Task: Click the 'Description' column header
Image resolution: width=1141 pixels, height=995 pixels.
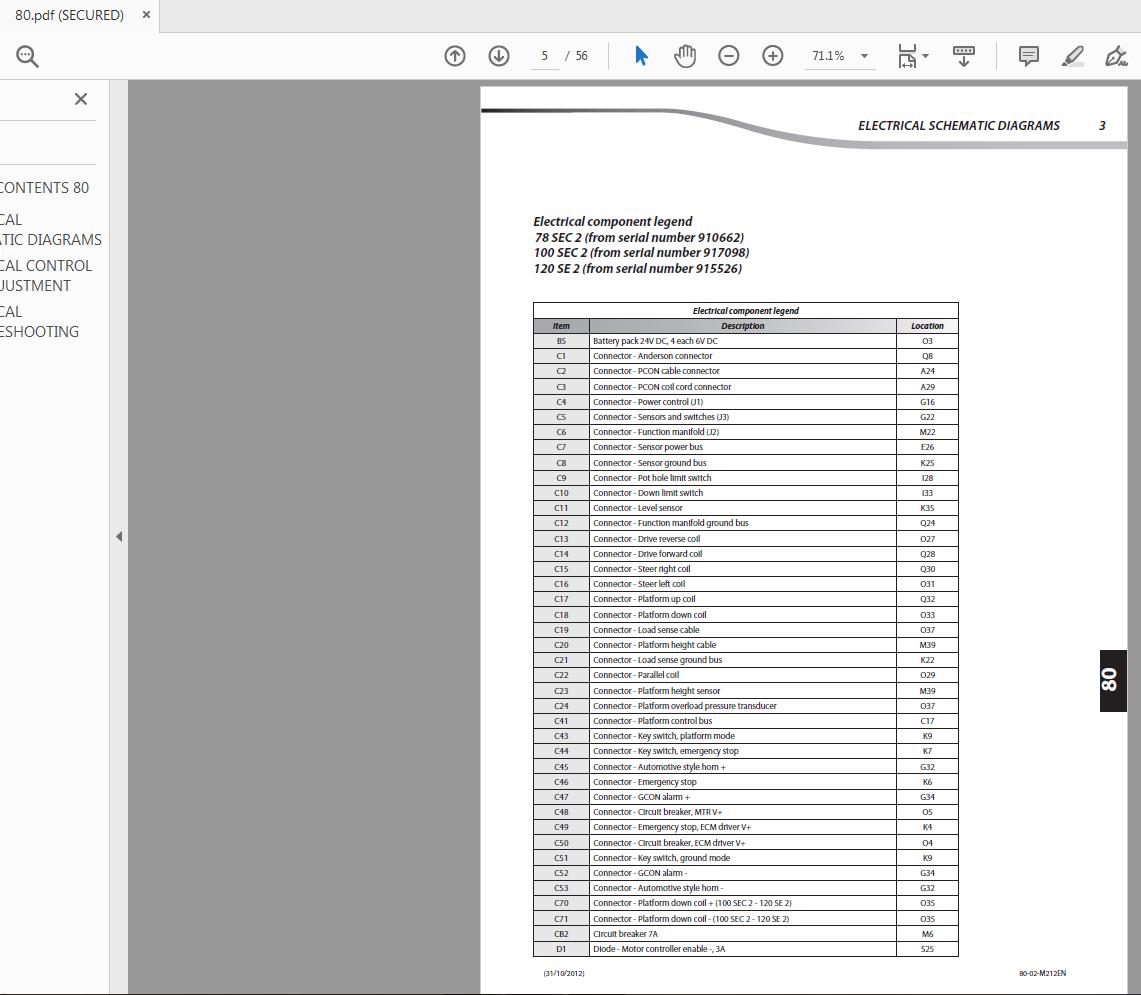Action: click(x=742, y=326)
